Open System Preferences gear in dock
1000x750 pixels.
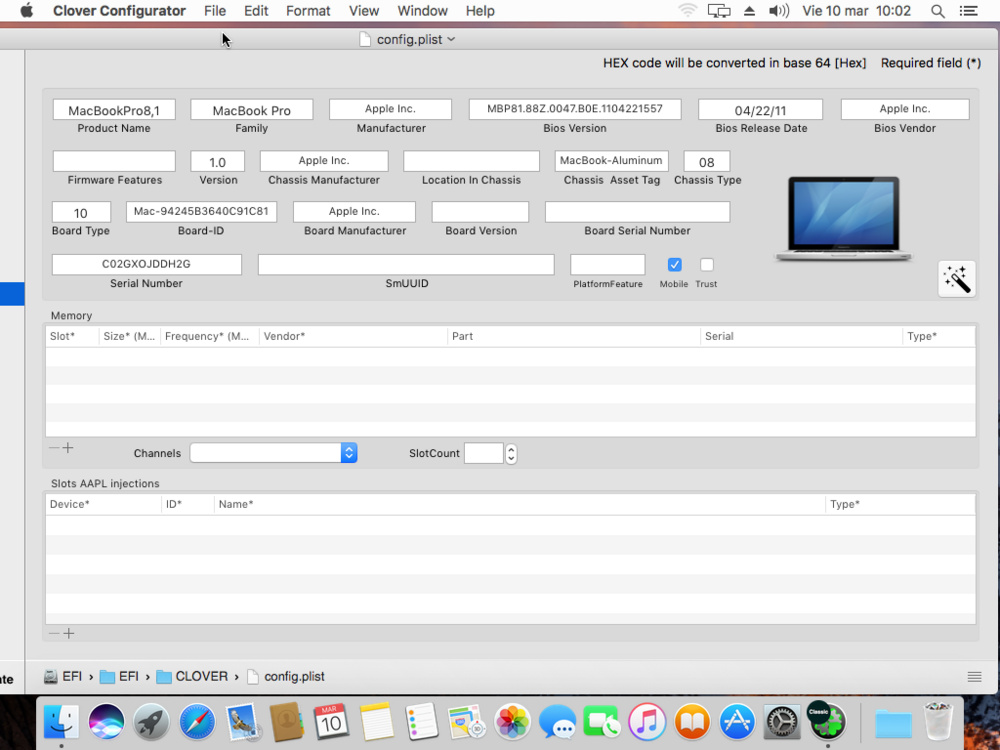(x=782, y=722)
